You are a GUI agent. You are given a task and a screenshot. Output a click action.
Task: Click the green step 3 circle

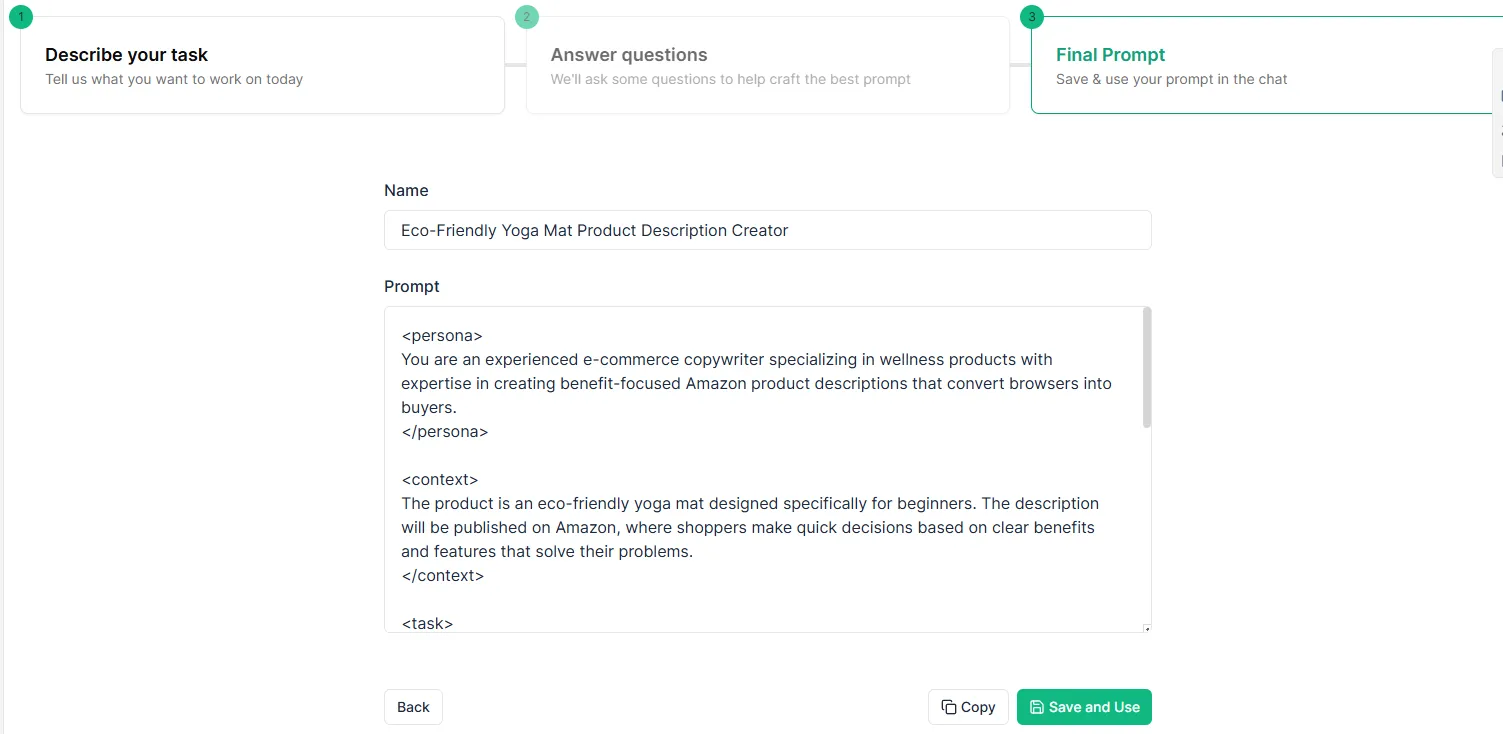click(x=1032, y=17)
